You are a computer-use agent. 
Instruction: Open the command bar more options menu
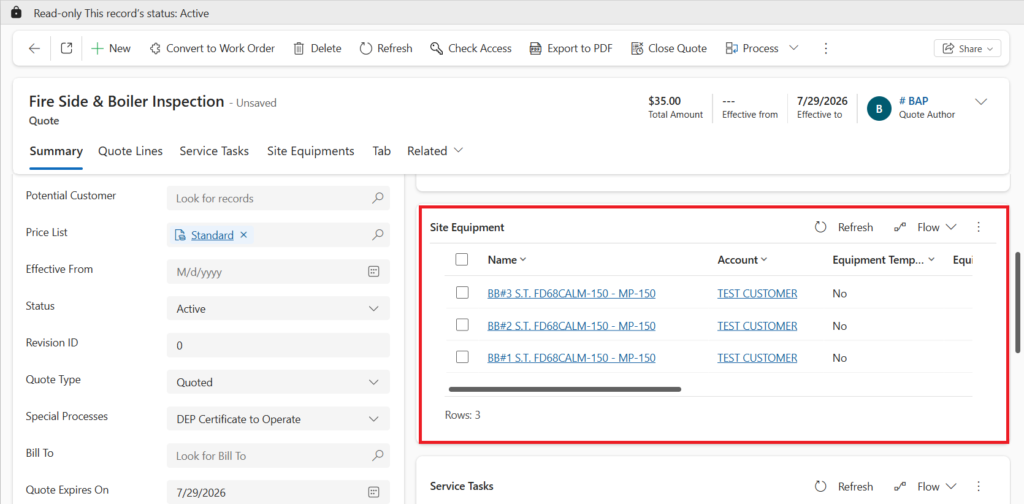pos(825,48)
